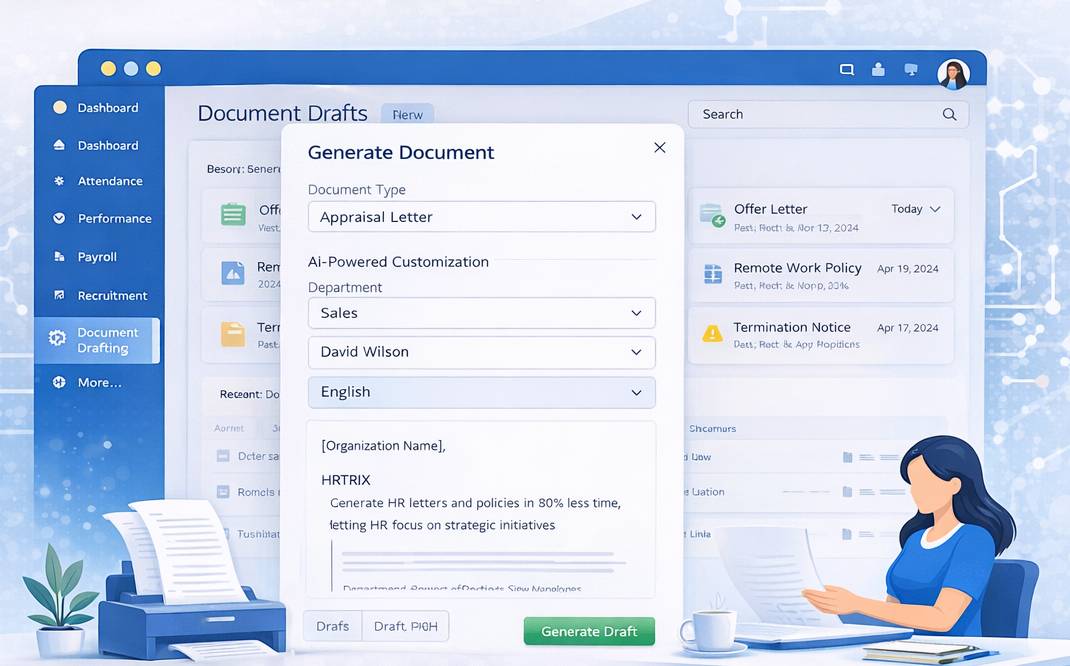
Task: Change the English language dropdown
Action: [481, 392]
